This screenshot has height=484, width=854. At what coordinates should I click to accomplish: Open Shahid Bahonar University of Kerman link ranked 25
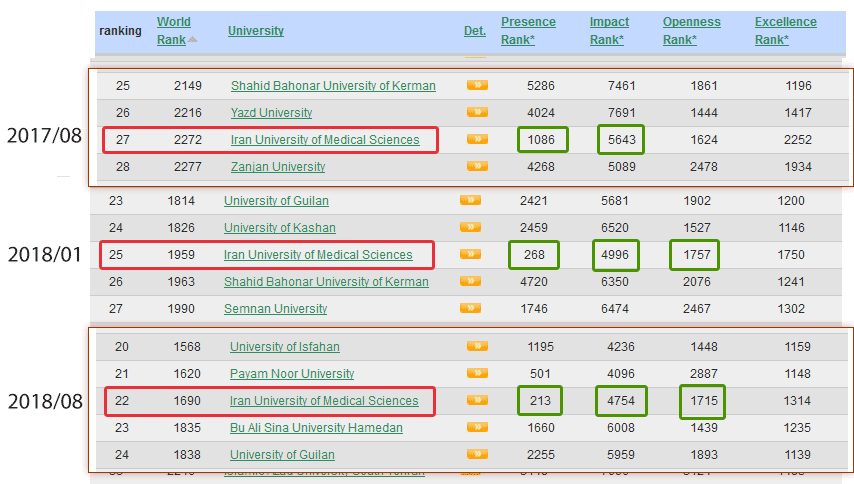pyautogui.click(x=333, y=86)
